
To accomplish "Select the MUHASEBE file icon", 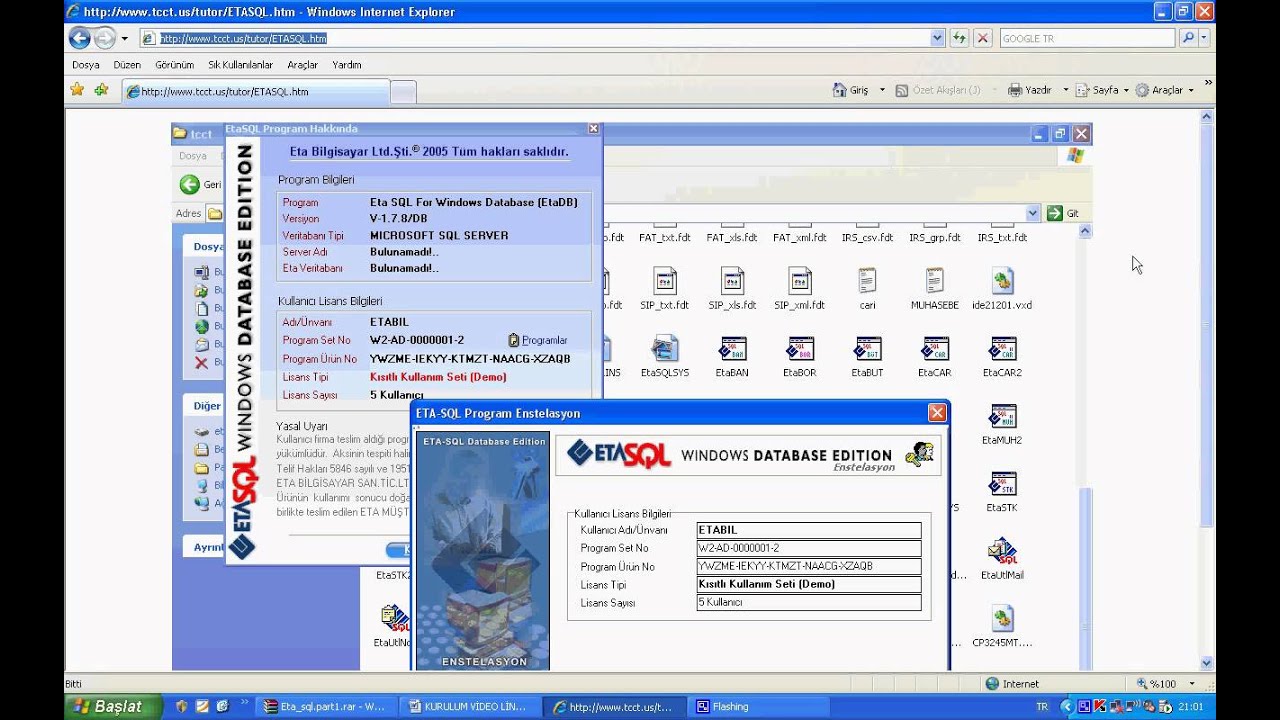I will [934, 281].
